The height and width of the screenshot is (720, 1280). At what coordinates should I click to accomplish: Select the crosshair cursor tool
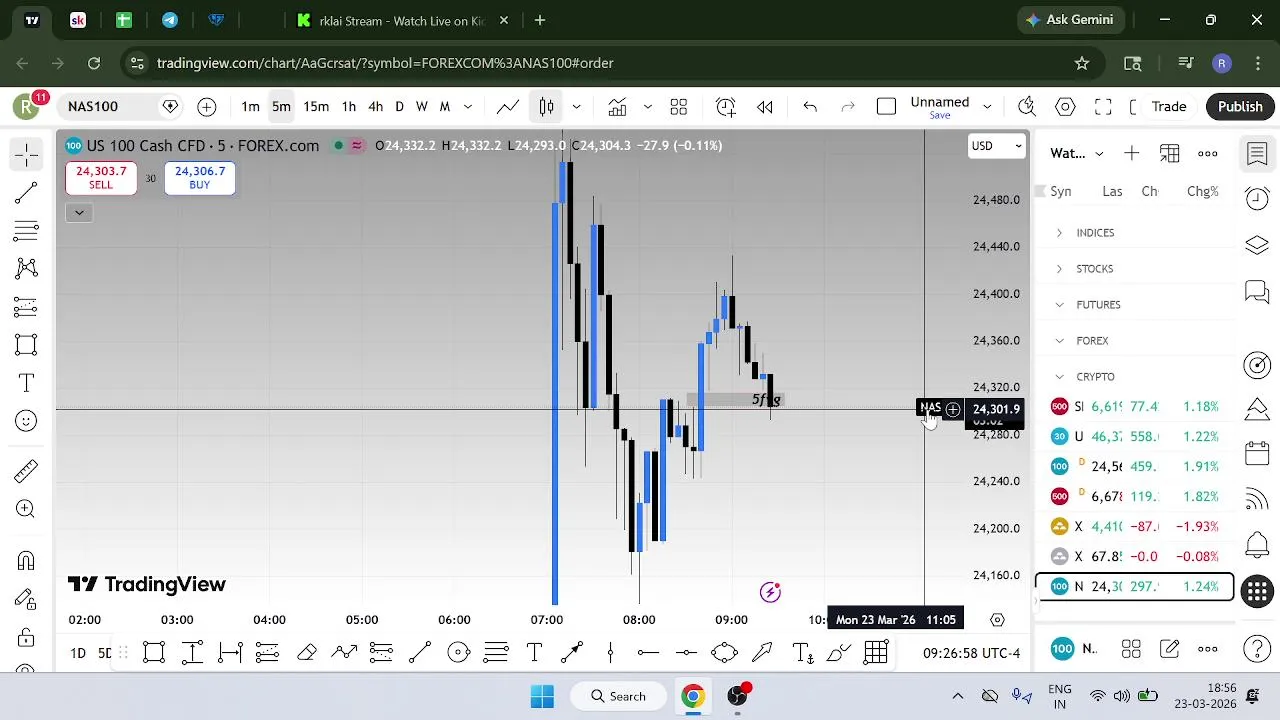pos(27,154)
